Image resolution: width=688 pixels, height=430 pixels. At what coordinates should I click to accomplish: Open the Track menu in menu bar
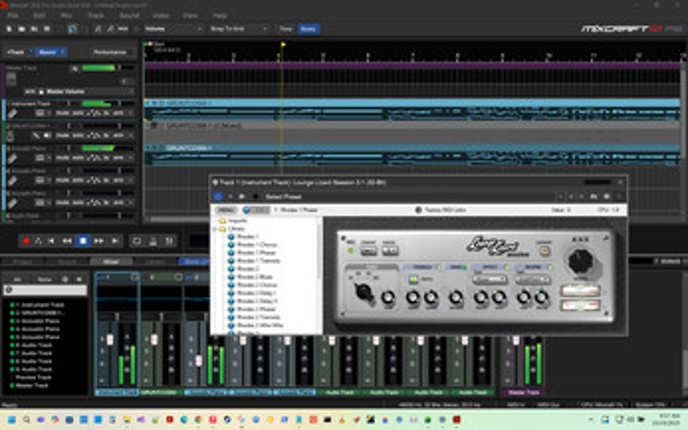[96, 17]
